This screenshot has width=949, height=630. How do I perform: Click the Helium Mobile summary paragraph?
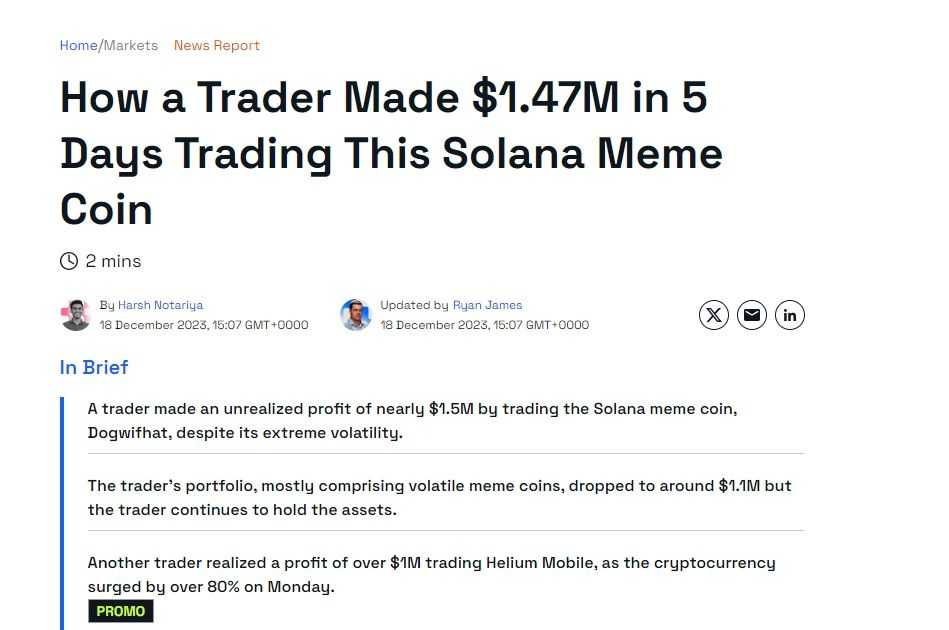tap(431, 574)
